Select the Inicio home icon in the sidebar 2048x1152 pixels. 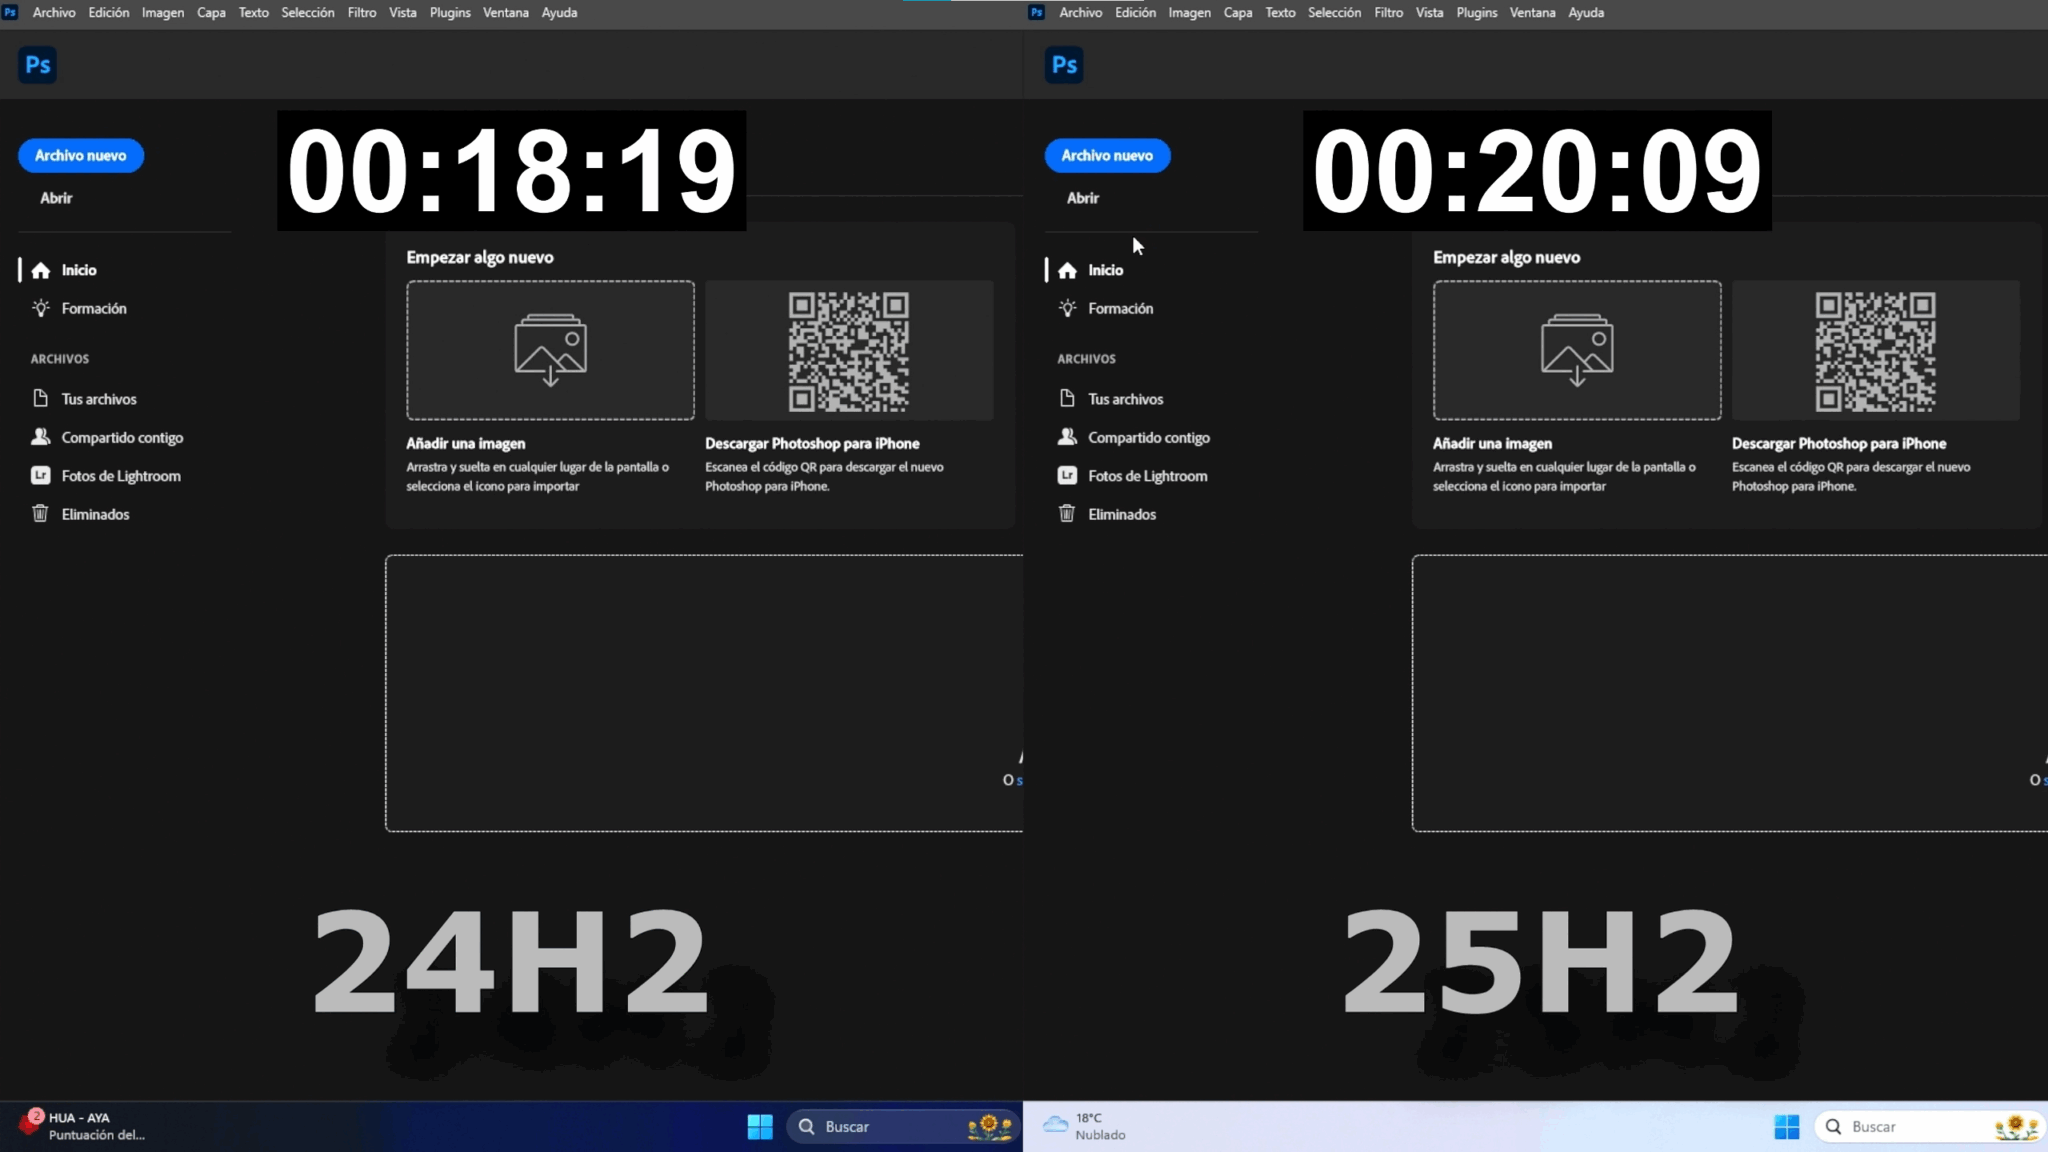(41, 270)
